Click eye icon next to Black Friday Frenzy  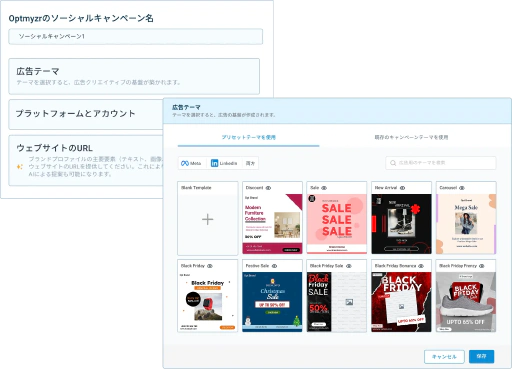point(482,266)
